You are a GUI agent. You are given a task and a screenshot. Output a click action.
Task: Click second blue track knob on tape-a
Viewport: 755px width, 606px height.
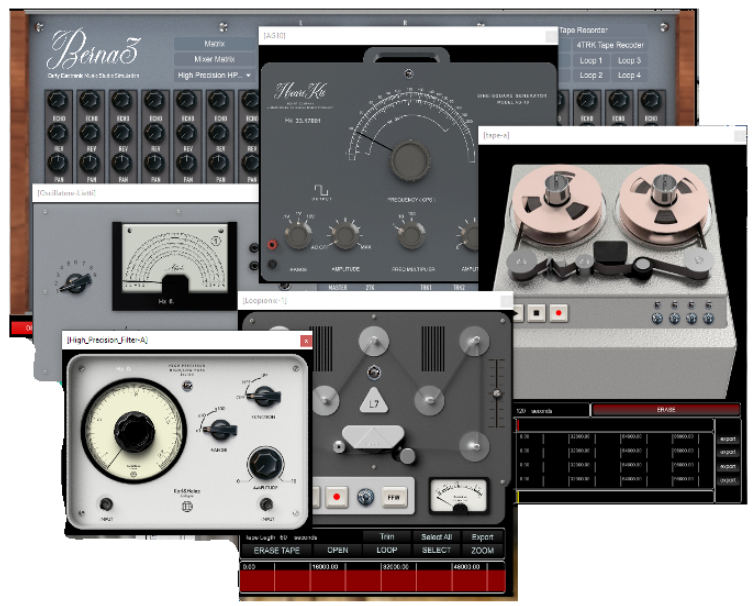point(674,318)
